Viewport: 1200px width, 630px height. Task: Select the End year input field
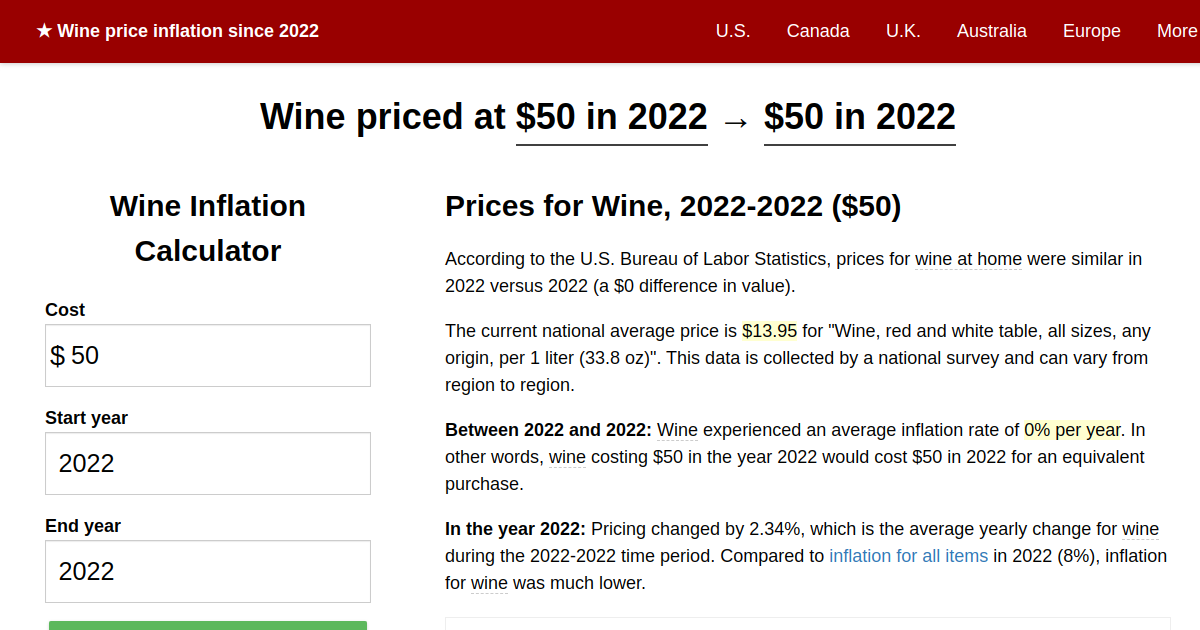point(207,571)
